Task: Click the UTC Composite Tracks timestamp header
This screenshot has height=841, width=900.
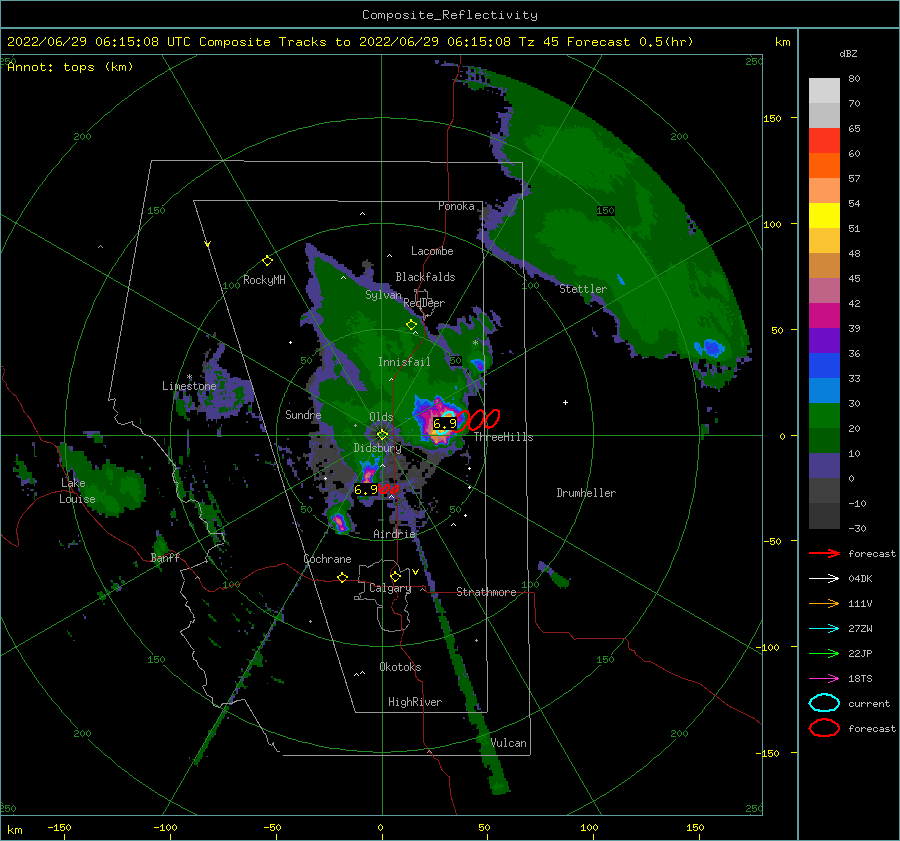Action: point(350,42)
